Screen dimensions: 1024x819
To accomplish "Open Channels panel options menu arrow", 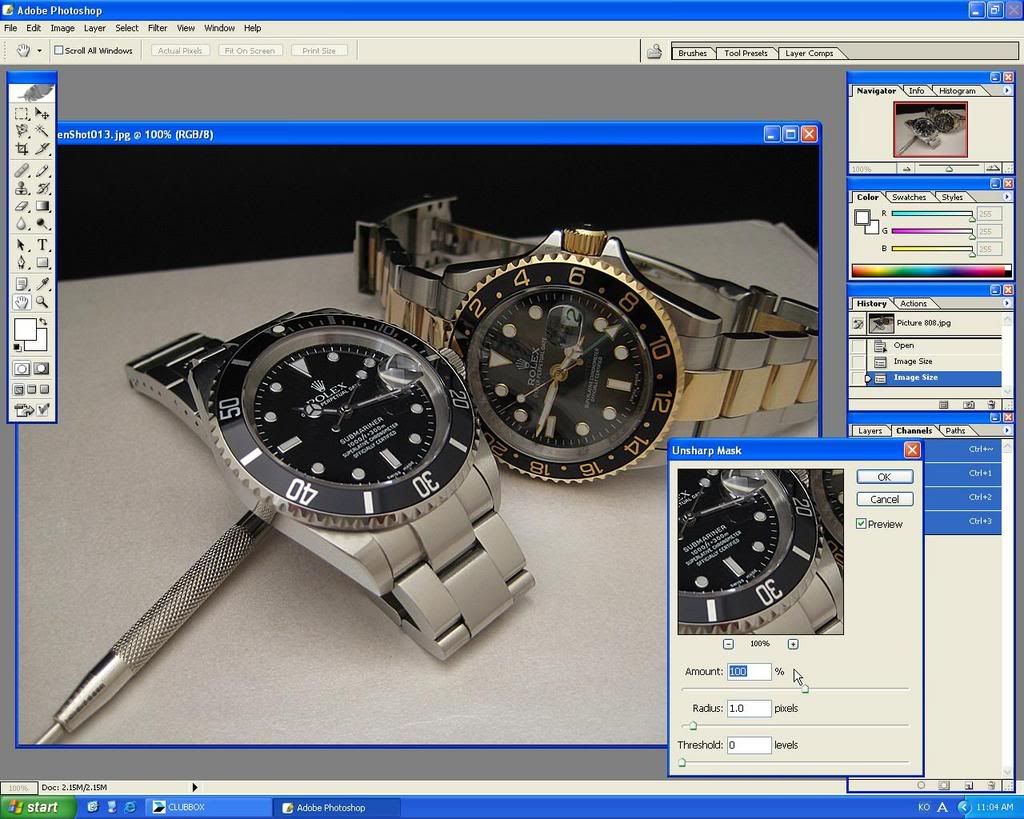I will pyautogui.click(x=1006, y=430).
